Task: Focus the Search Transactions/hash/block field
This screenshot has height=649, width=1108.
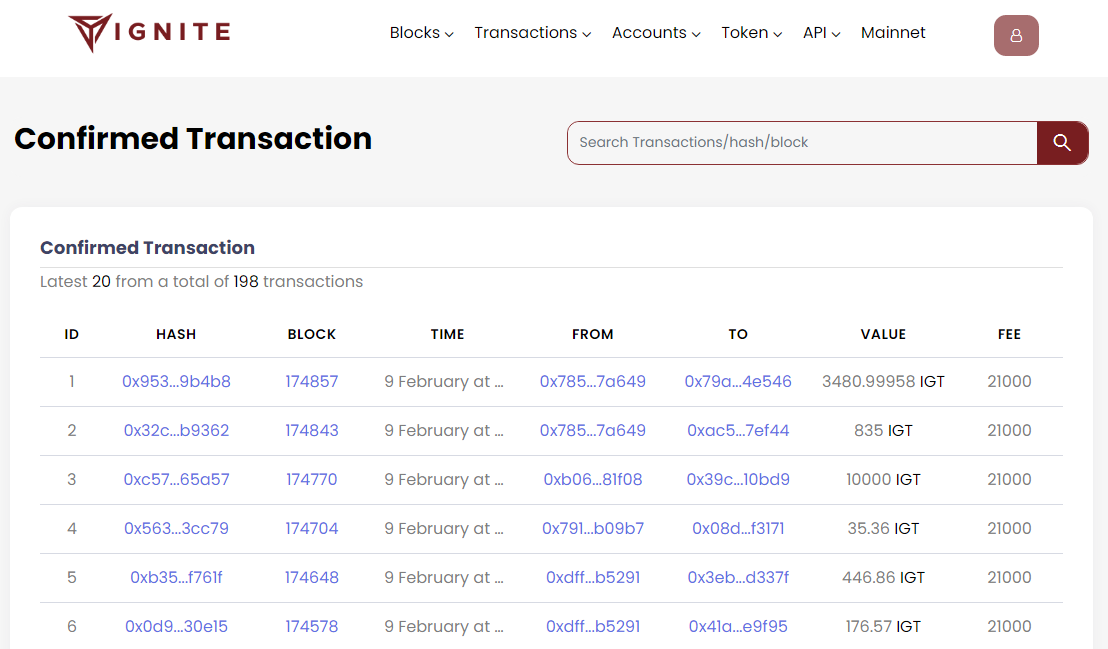Action: [x=802, y=143]
